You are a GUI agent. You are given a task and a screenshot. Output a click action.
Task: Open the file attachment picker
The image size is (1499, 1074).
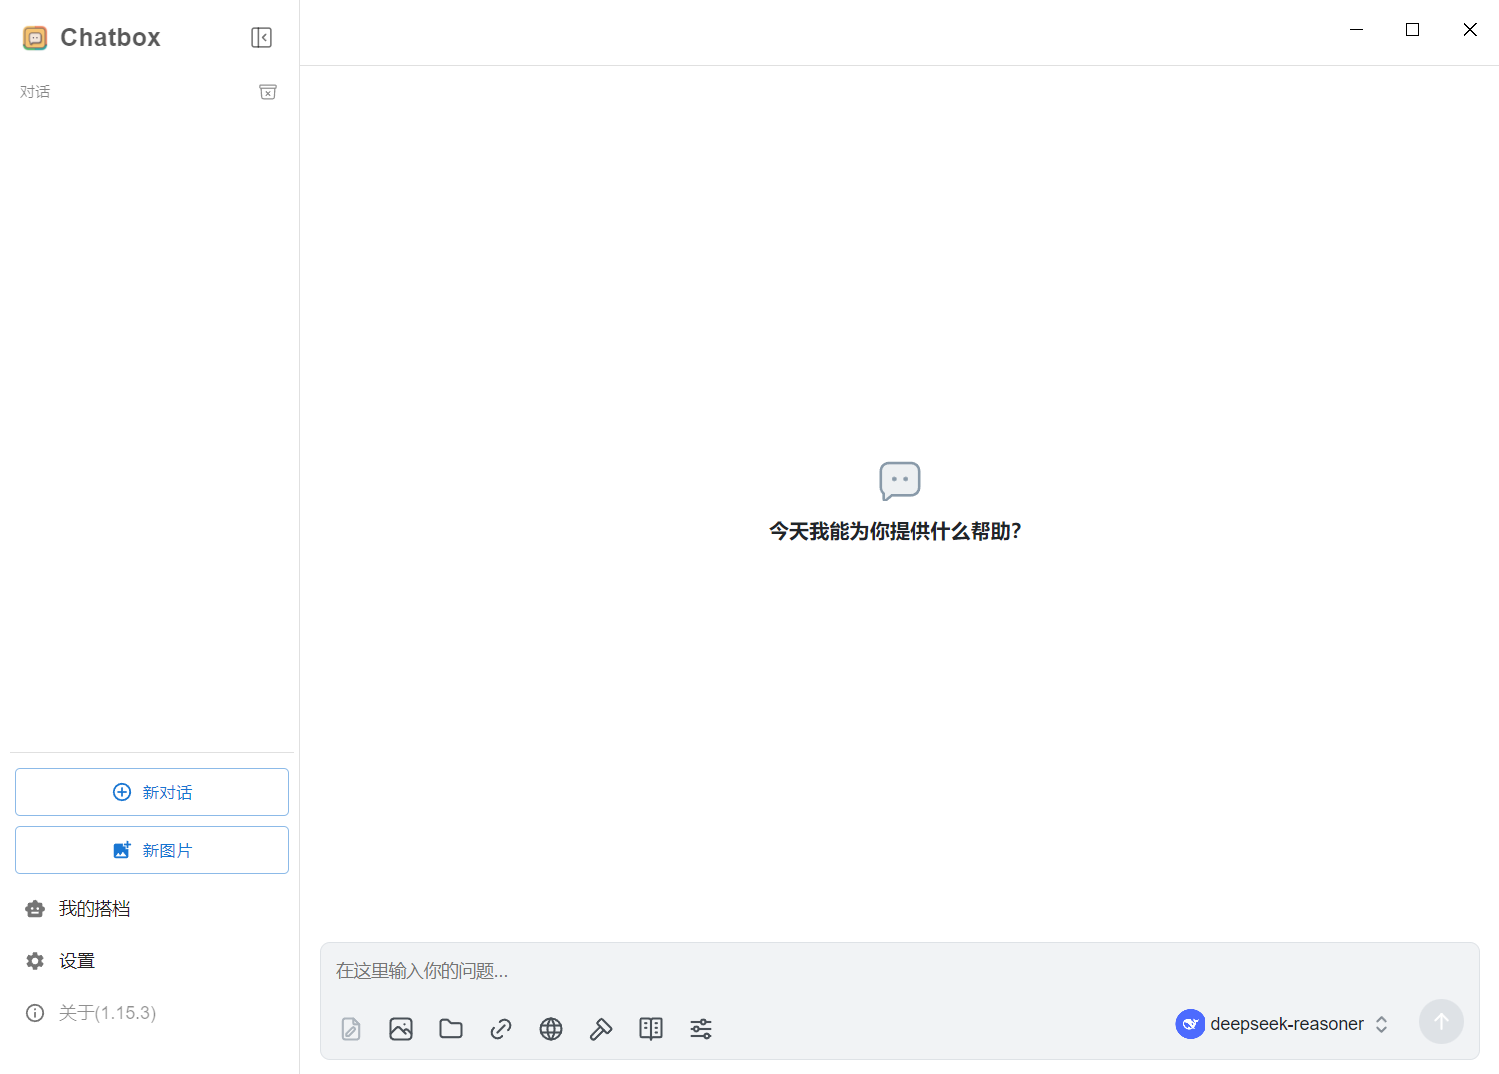[451, 1028]
